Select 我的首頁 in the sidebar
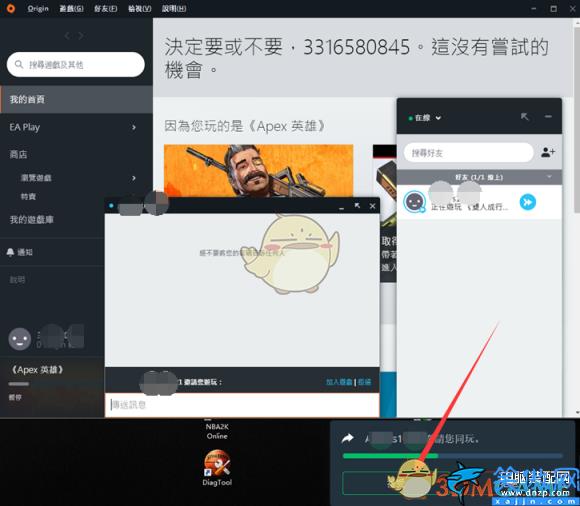Viewport: 580px width, 506px height. [76, 99]
